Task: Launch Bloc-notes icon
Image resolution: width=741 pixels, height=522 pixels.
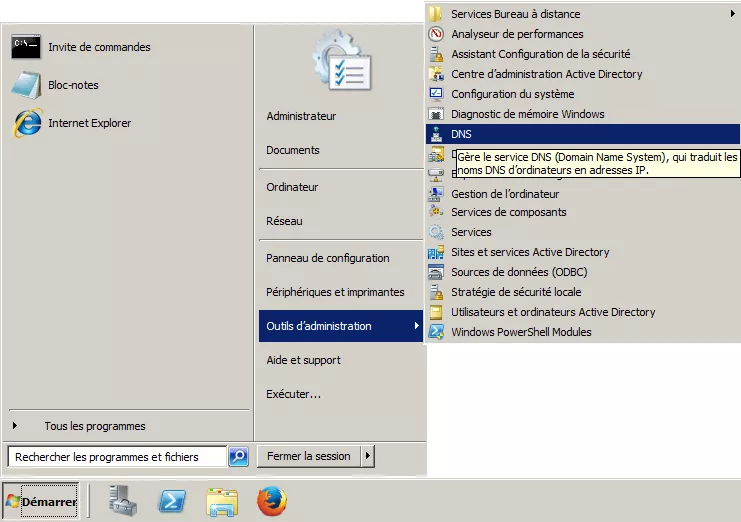Action: [26, 85]
